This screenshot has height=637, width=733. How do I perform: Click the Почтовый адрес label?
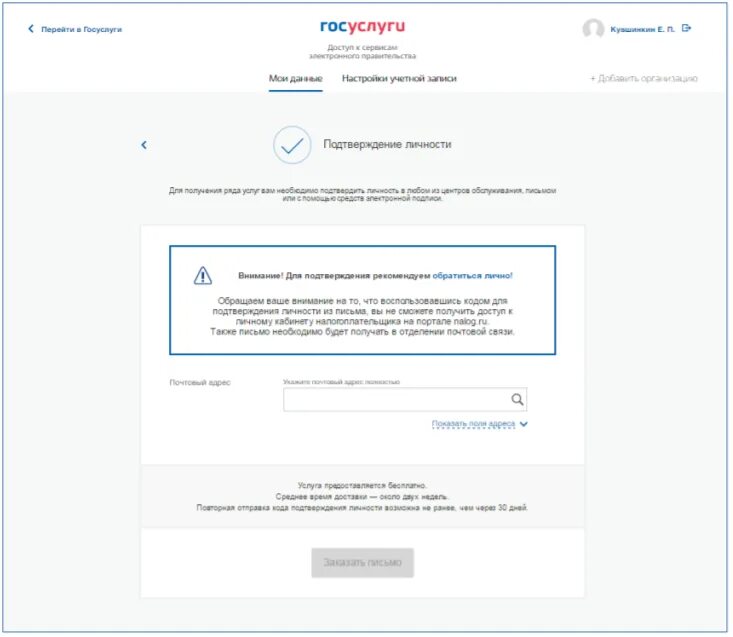tap(200, 383)
